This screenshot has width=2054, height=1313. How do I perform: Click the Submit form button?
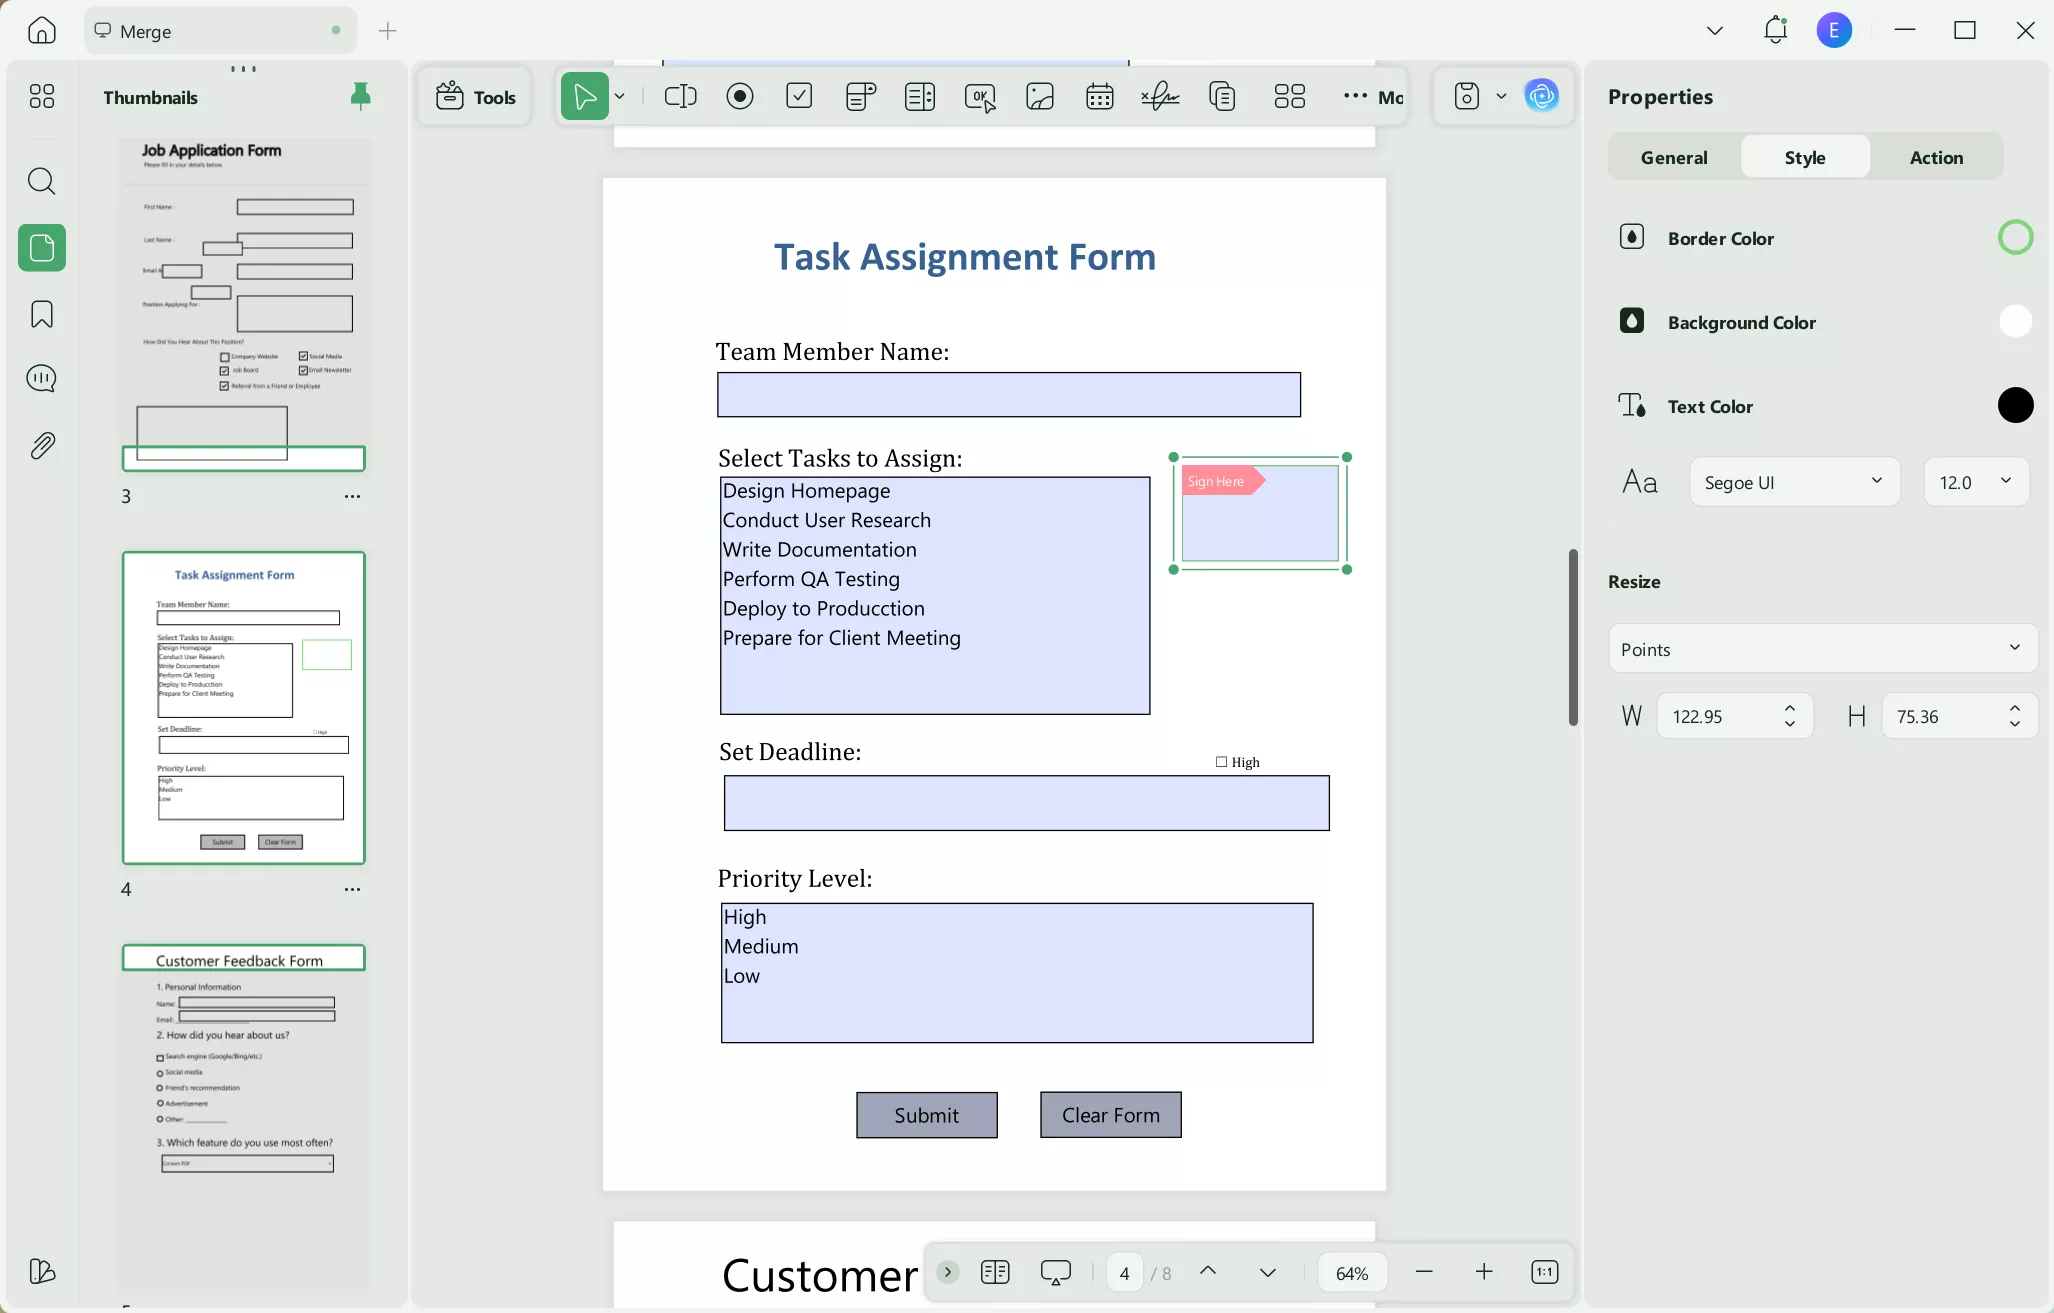click(926, 1115)
